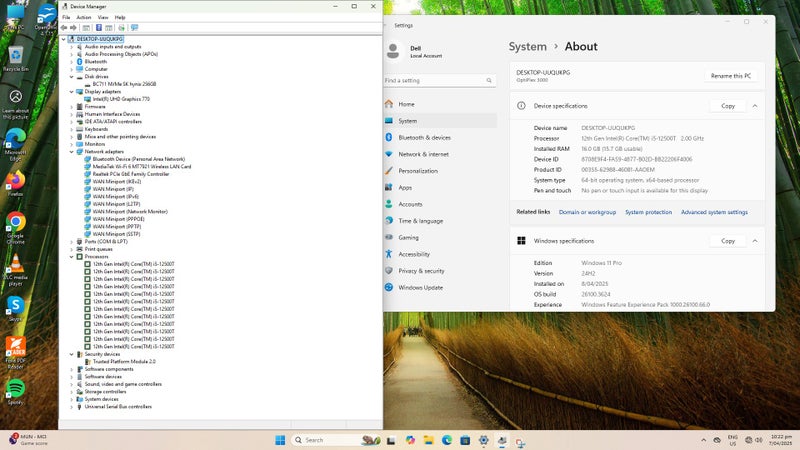Open the Windows Start button

click(280, 440)
